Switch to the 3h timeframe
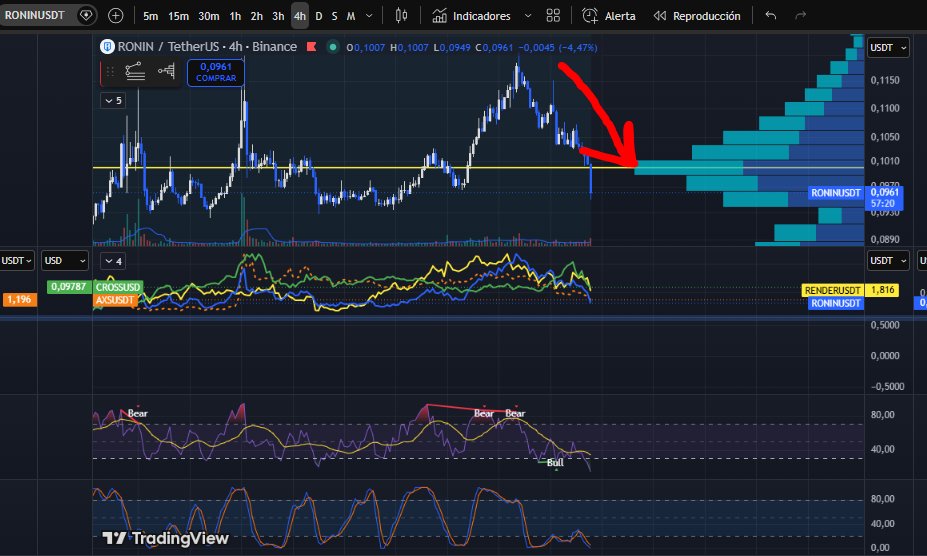Viewport: 927px width, 556px height. click(x=278, y=16)
